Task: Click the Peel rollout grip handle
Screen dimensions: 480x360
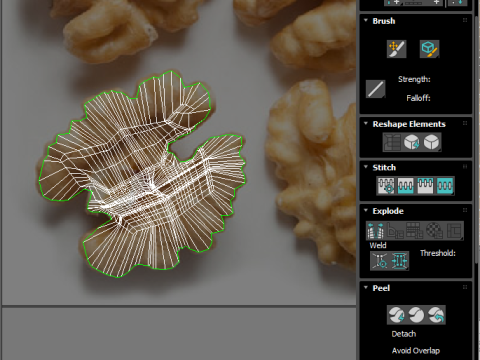Action: [x=465, y=287]
